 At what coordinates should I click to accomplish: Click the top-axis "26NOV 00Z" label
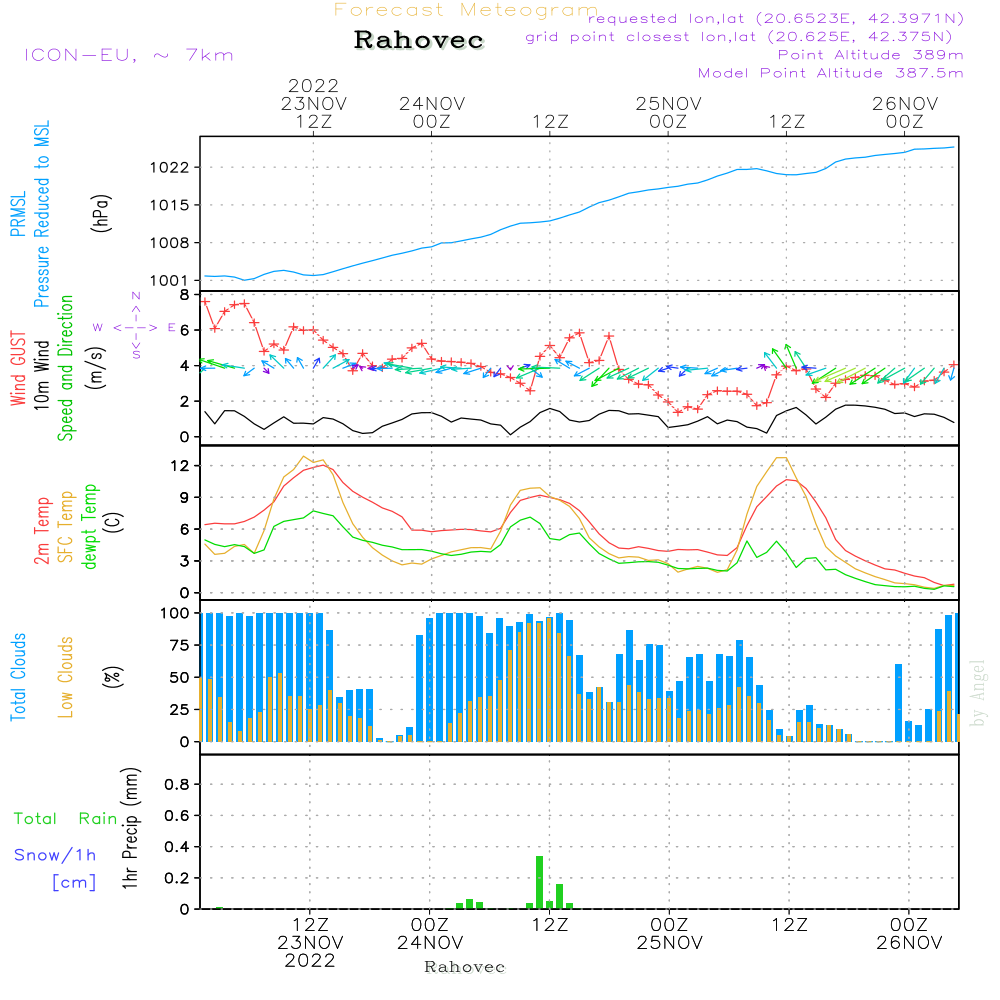click(905, 112)
